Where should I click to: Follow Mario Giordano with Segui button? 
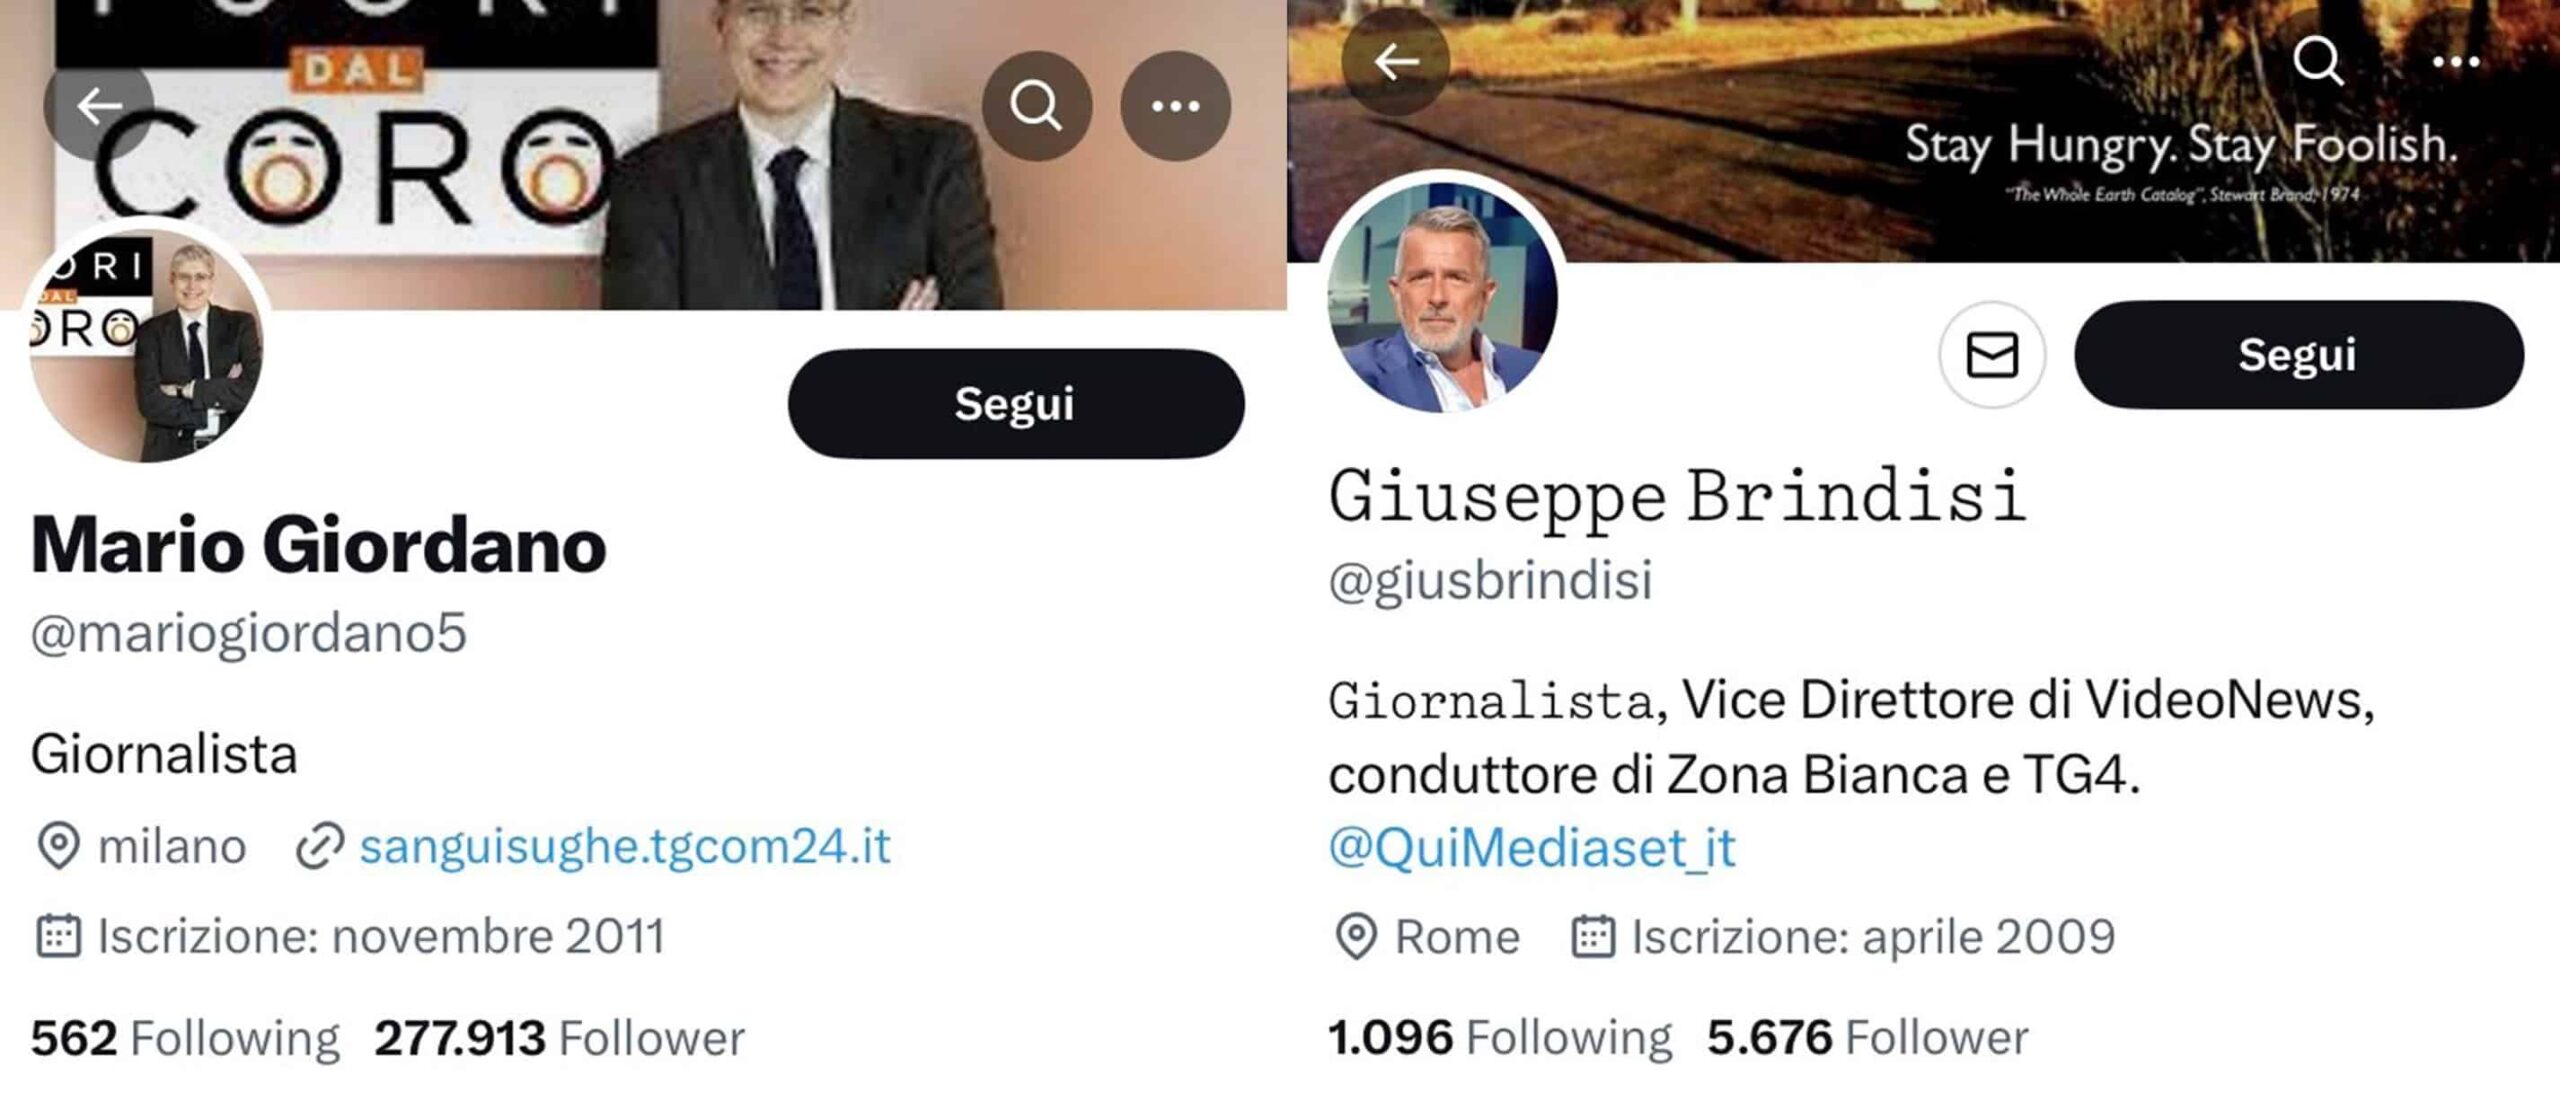pos(1016,404)
